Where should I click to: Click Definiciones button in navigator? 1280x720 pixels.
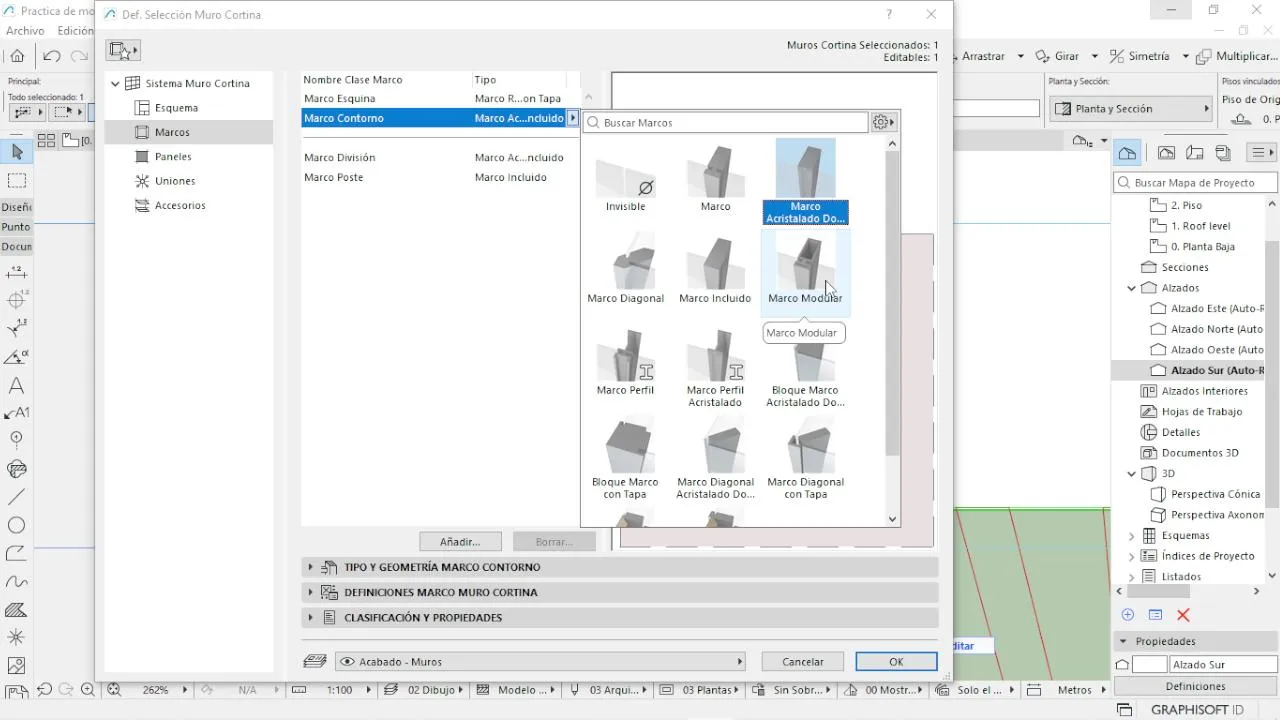(x=1195, y=686)
